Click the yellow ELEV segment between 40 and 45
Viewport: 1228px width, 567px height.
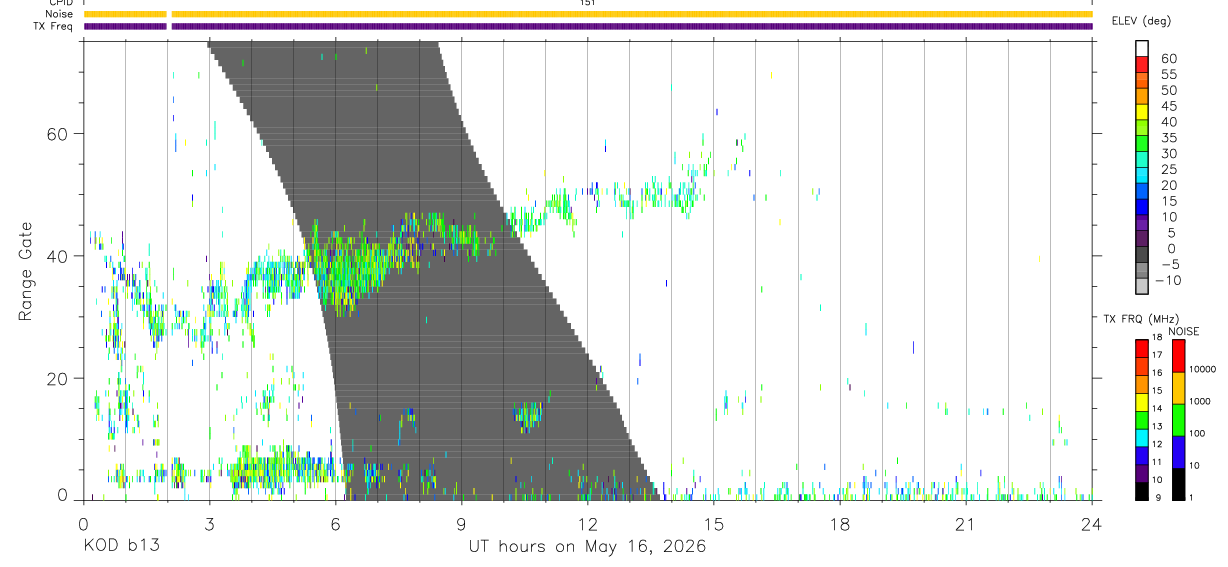pos(1142,112)
